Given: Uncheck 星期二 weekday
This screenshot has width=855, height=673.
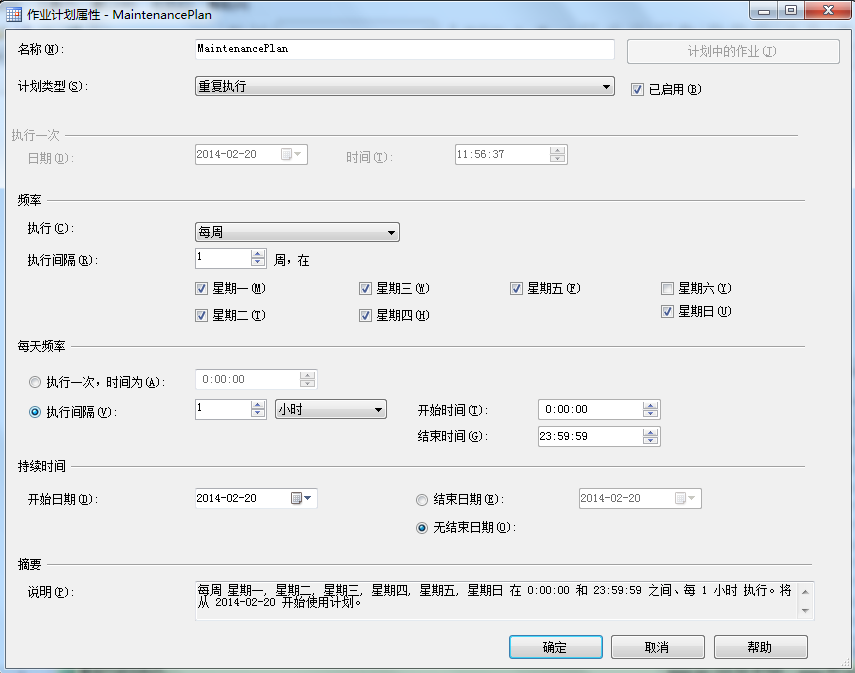Looking at the screenshot, I should click(201, 315).
